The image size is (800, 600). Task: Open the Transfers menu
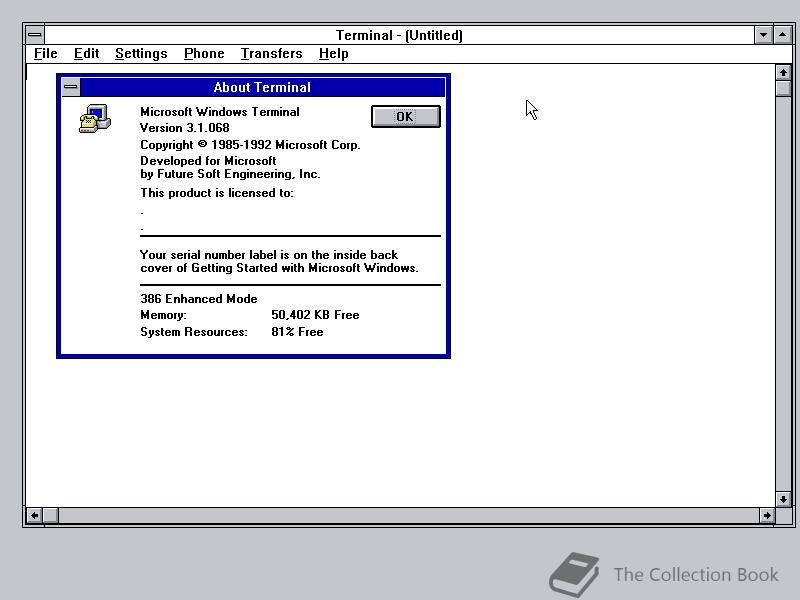271,54
